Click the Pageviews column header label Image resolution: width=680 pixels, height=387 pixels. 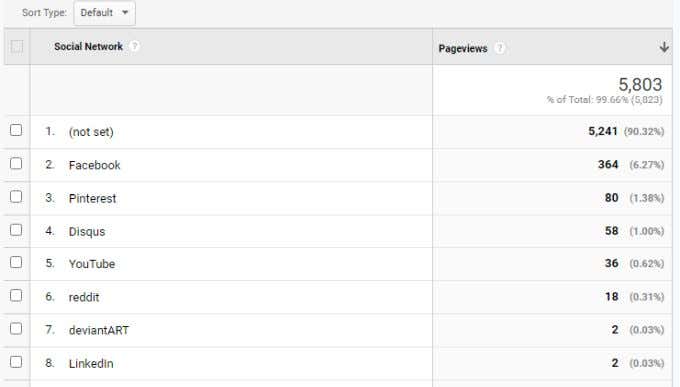coord(463,49)
